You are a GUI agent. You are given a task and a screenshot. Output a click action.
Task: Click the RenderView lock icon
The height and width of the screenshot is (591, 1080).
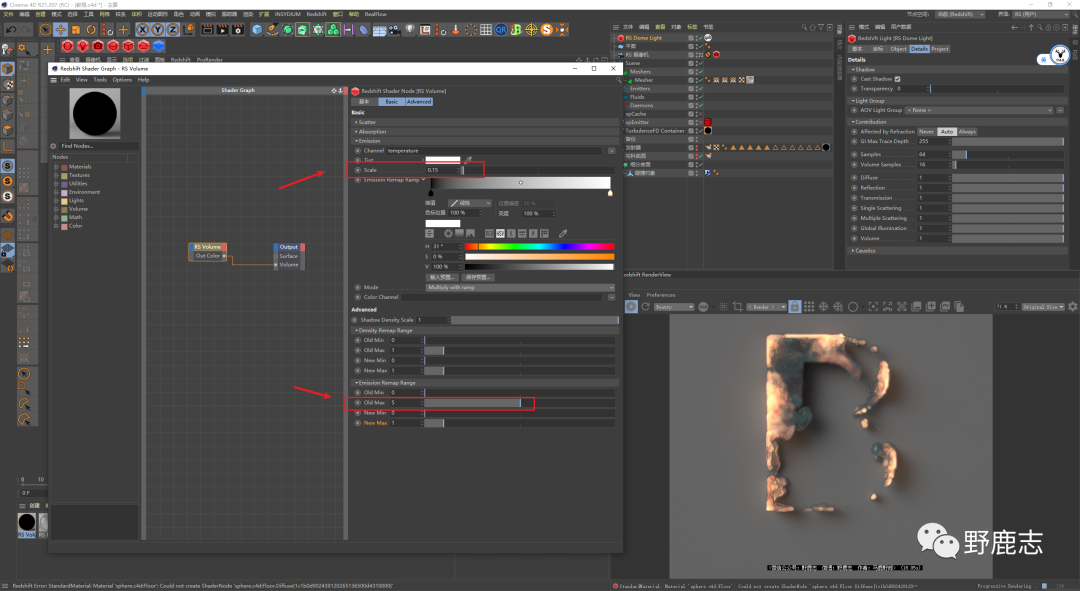click(x=795, y=307)
